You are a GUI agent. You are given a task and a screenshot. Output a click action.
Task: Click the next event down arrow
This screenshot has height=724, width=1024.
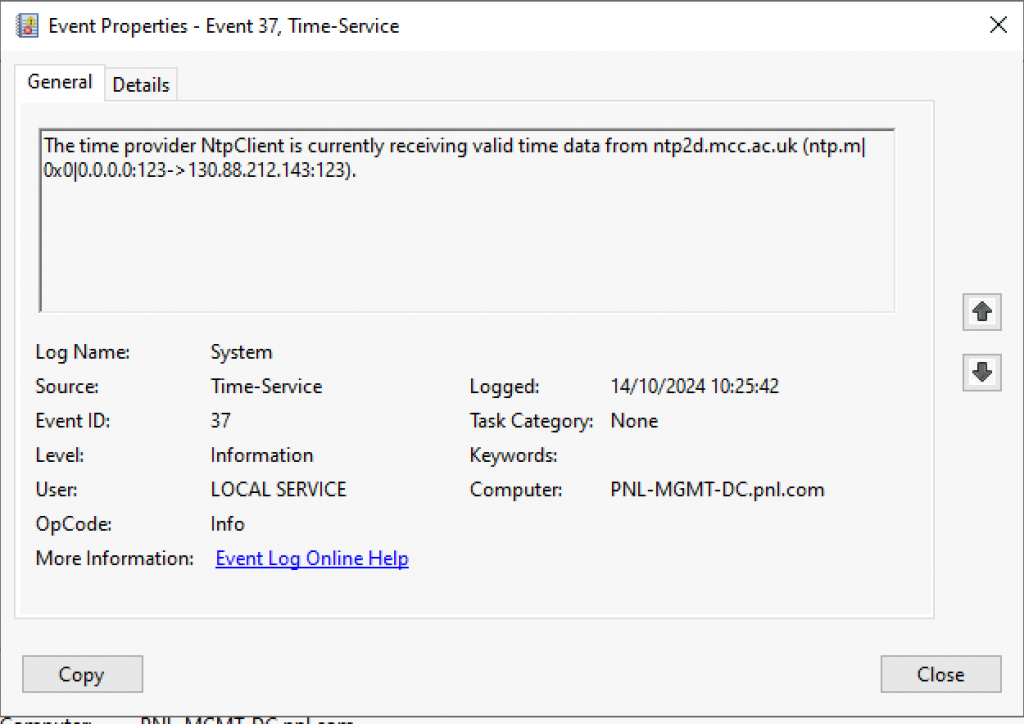981,373
